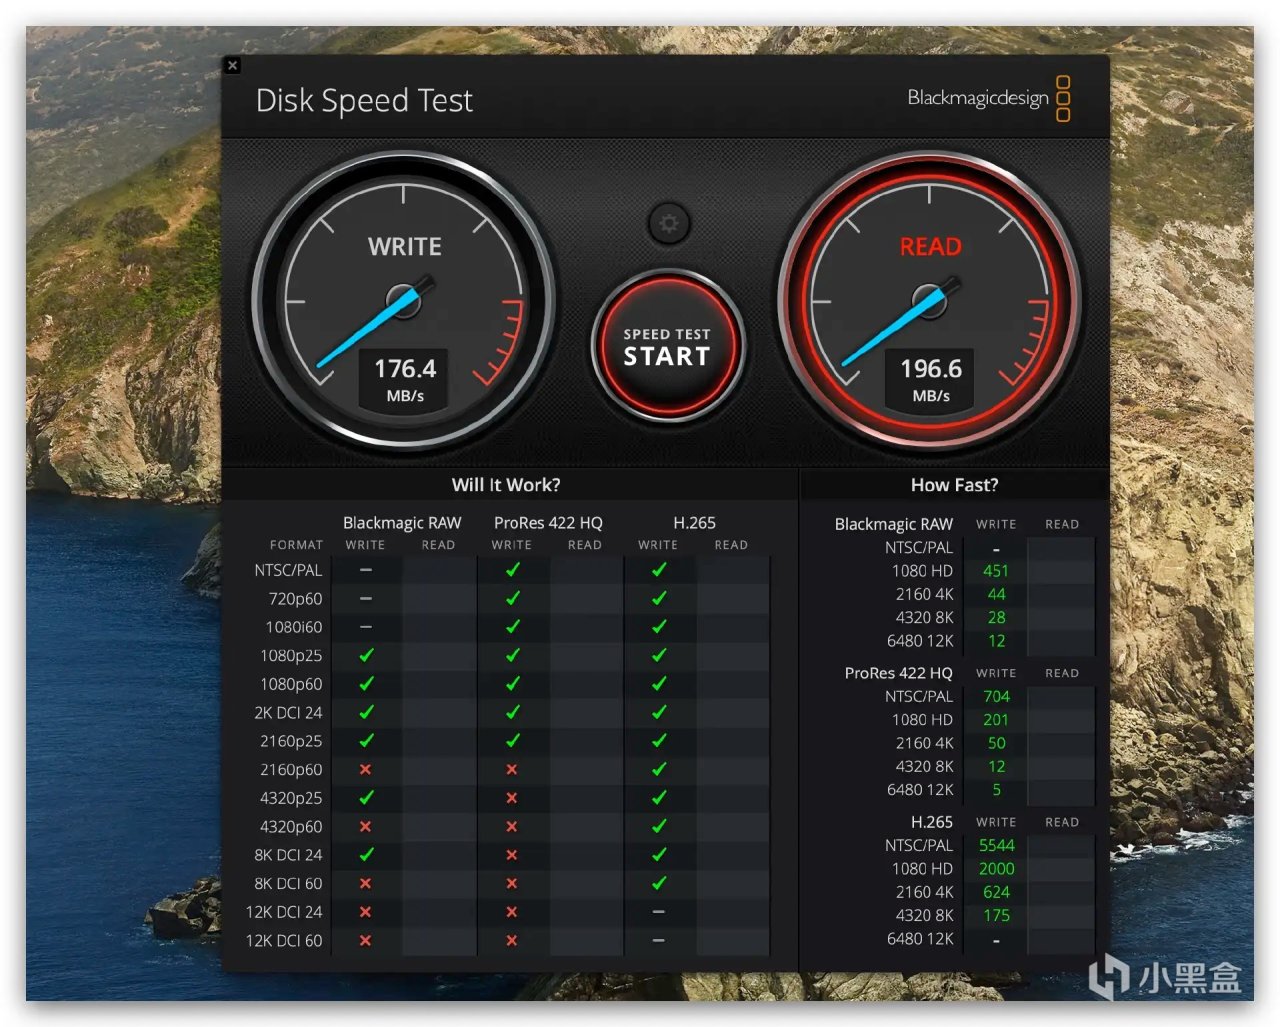Click the Blackmagic RAW red X for 12K DCI 60

pyautogui.click(x=366, y=940)
